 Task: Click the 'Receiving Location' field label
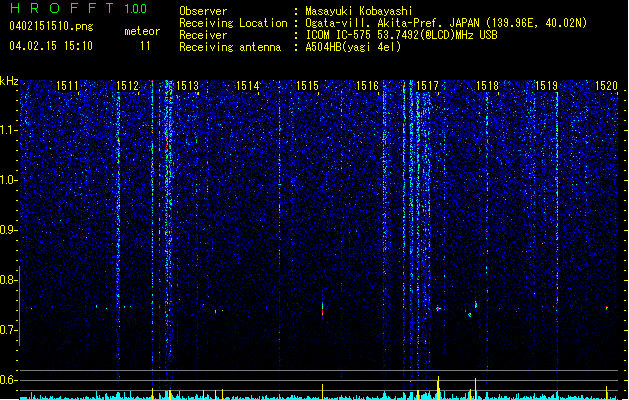click(x=233, y=23)
